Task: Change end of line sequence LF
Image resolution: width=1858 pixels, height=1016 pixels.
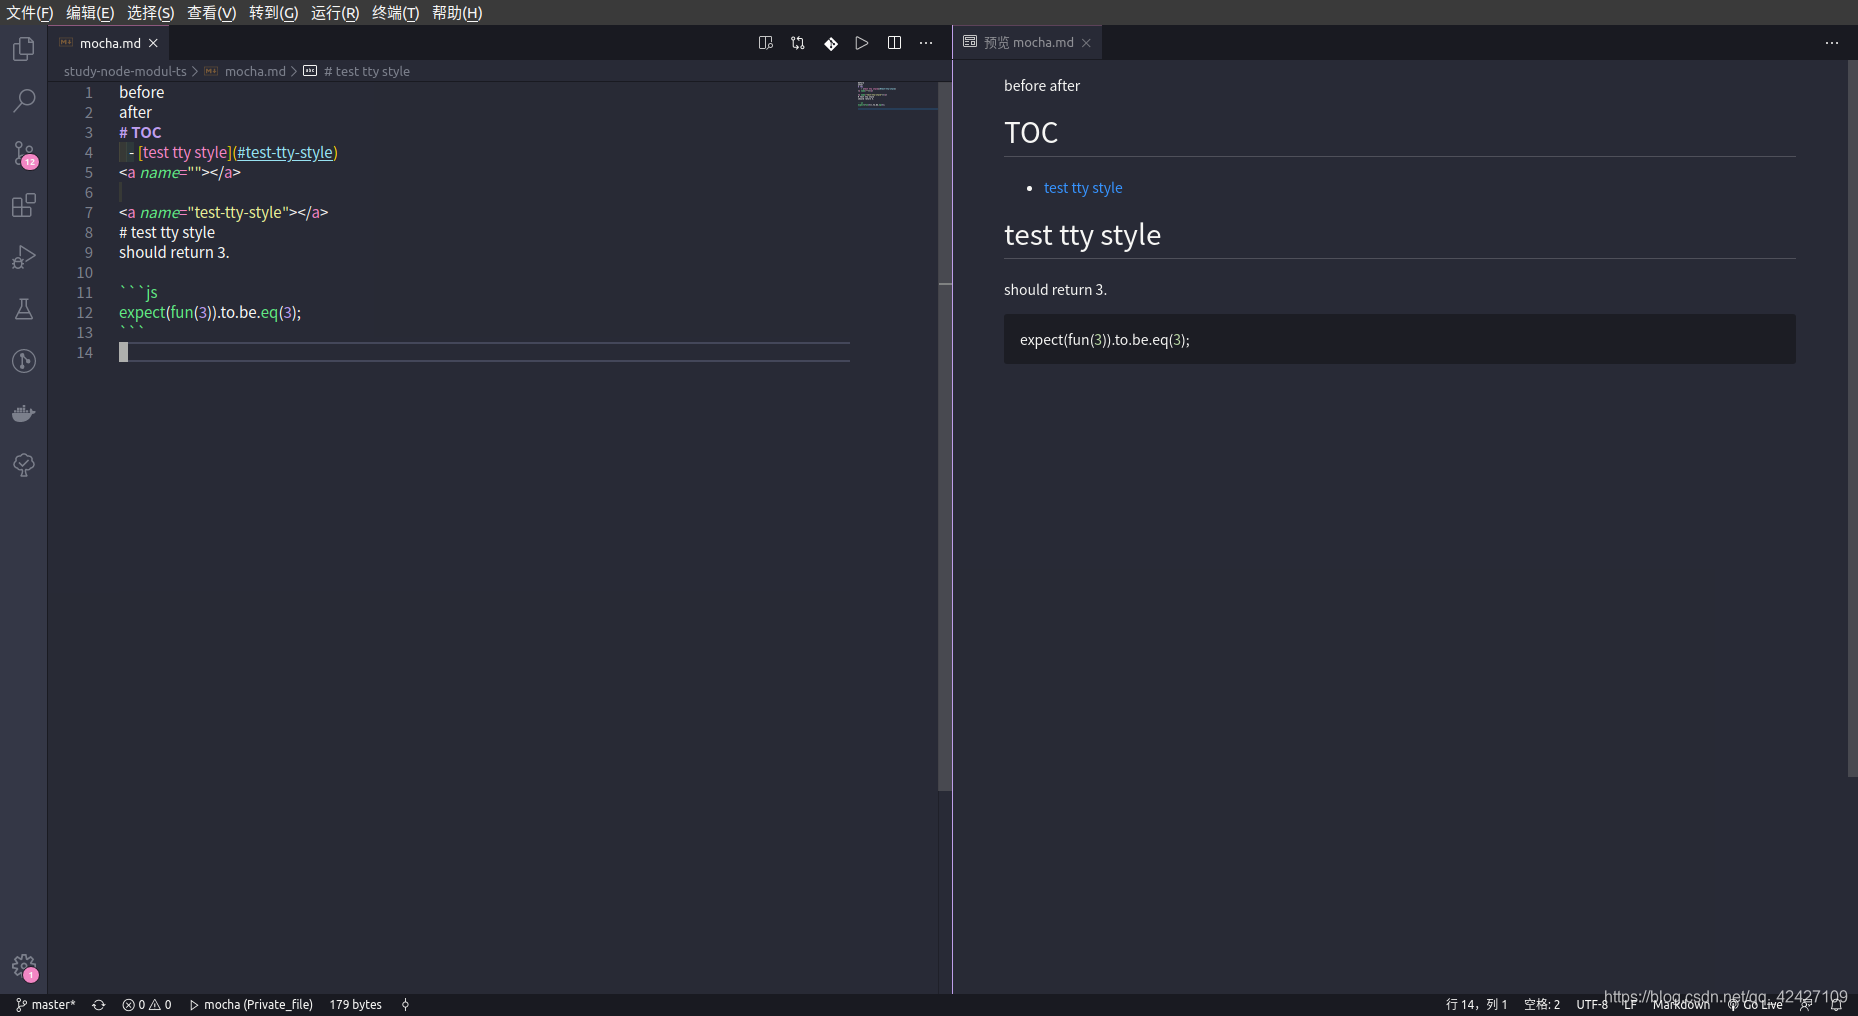Action: point(1630,1005)
